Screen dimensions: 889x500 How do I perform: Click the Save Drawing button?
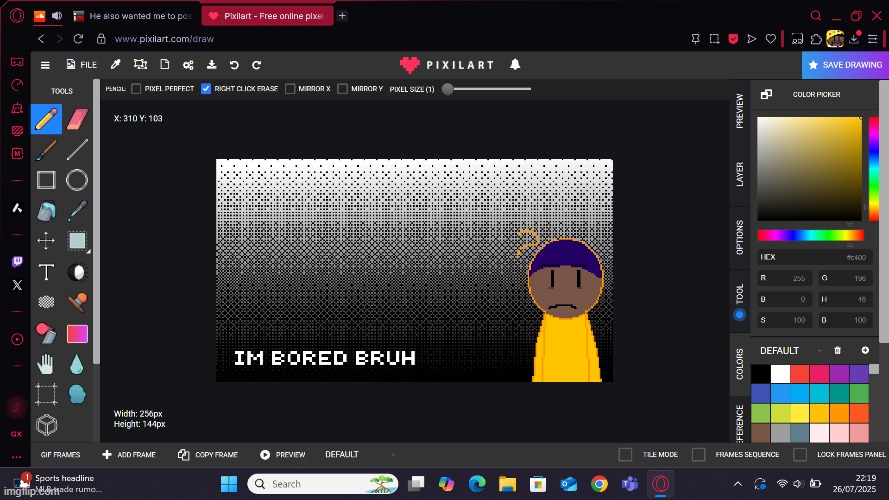click(845, 65)
